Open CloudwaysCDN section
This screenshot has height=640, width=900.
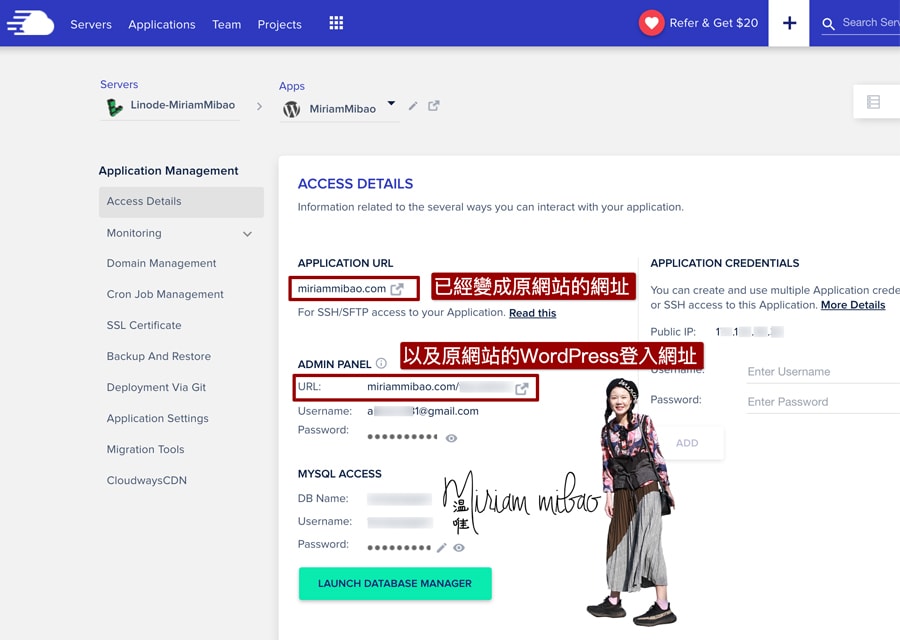tap(147, 480)
